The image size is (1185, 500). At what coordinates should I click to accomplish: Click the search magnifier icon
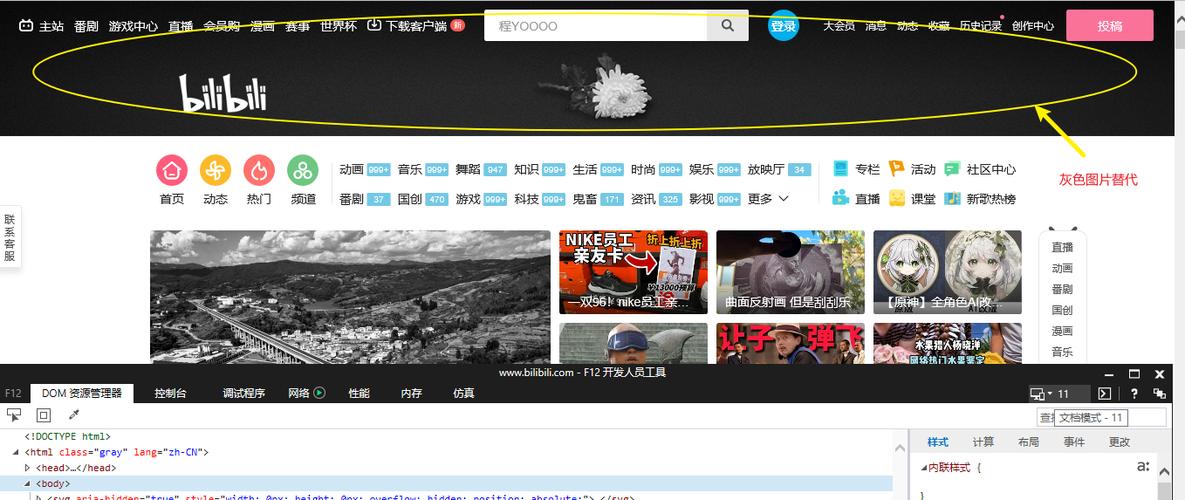click(x=727, y=26)
